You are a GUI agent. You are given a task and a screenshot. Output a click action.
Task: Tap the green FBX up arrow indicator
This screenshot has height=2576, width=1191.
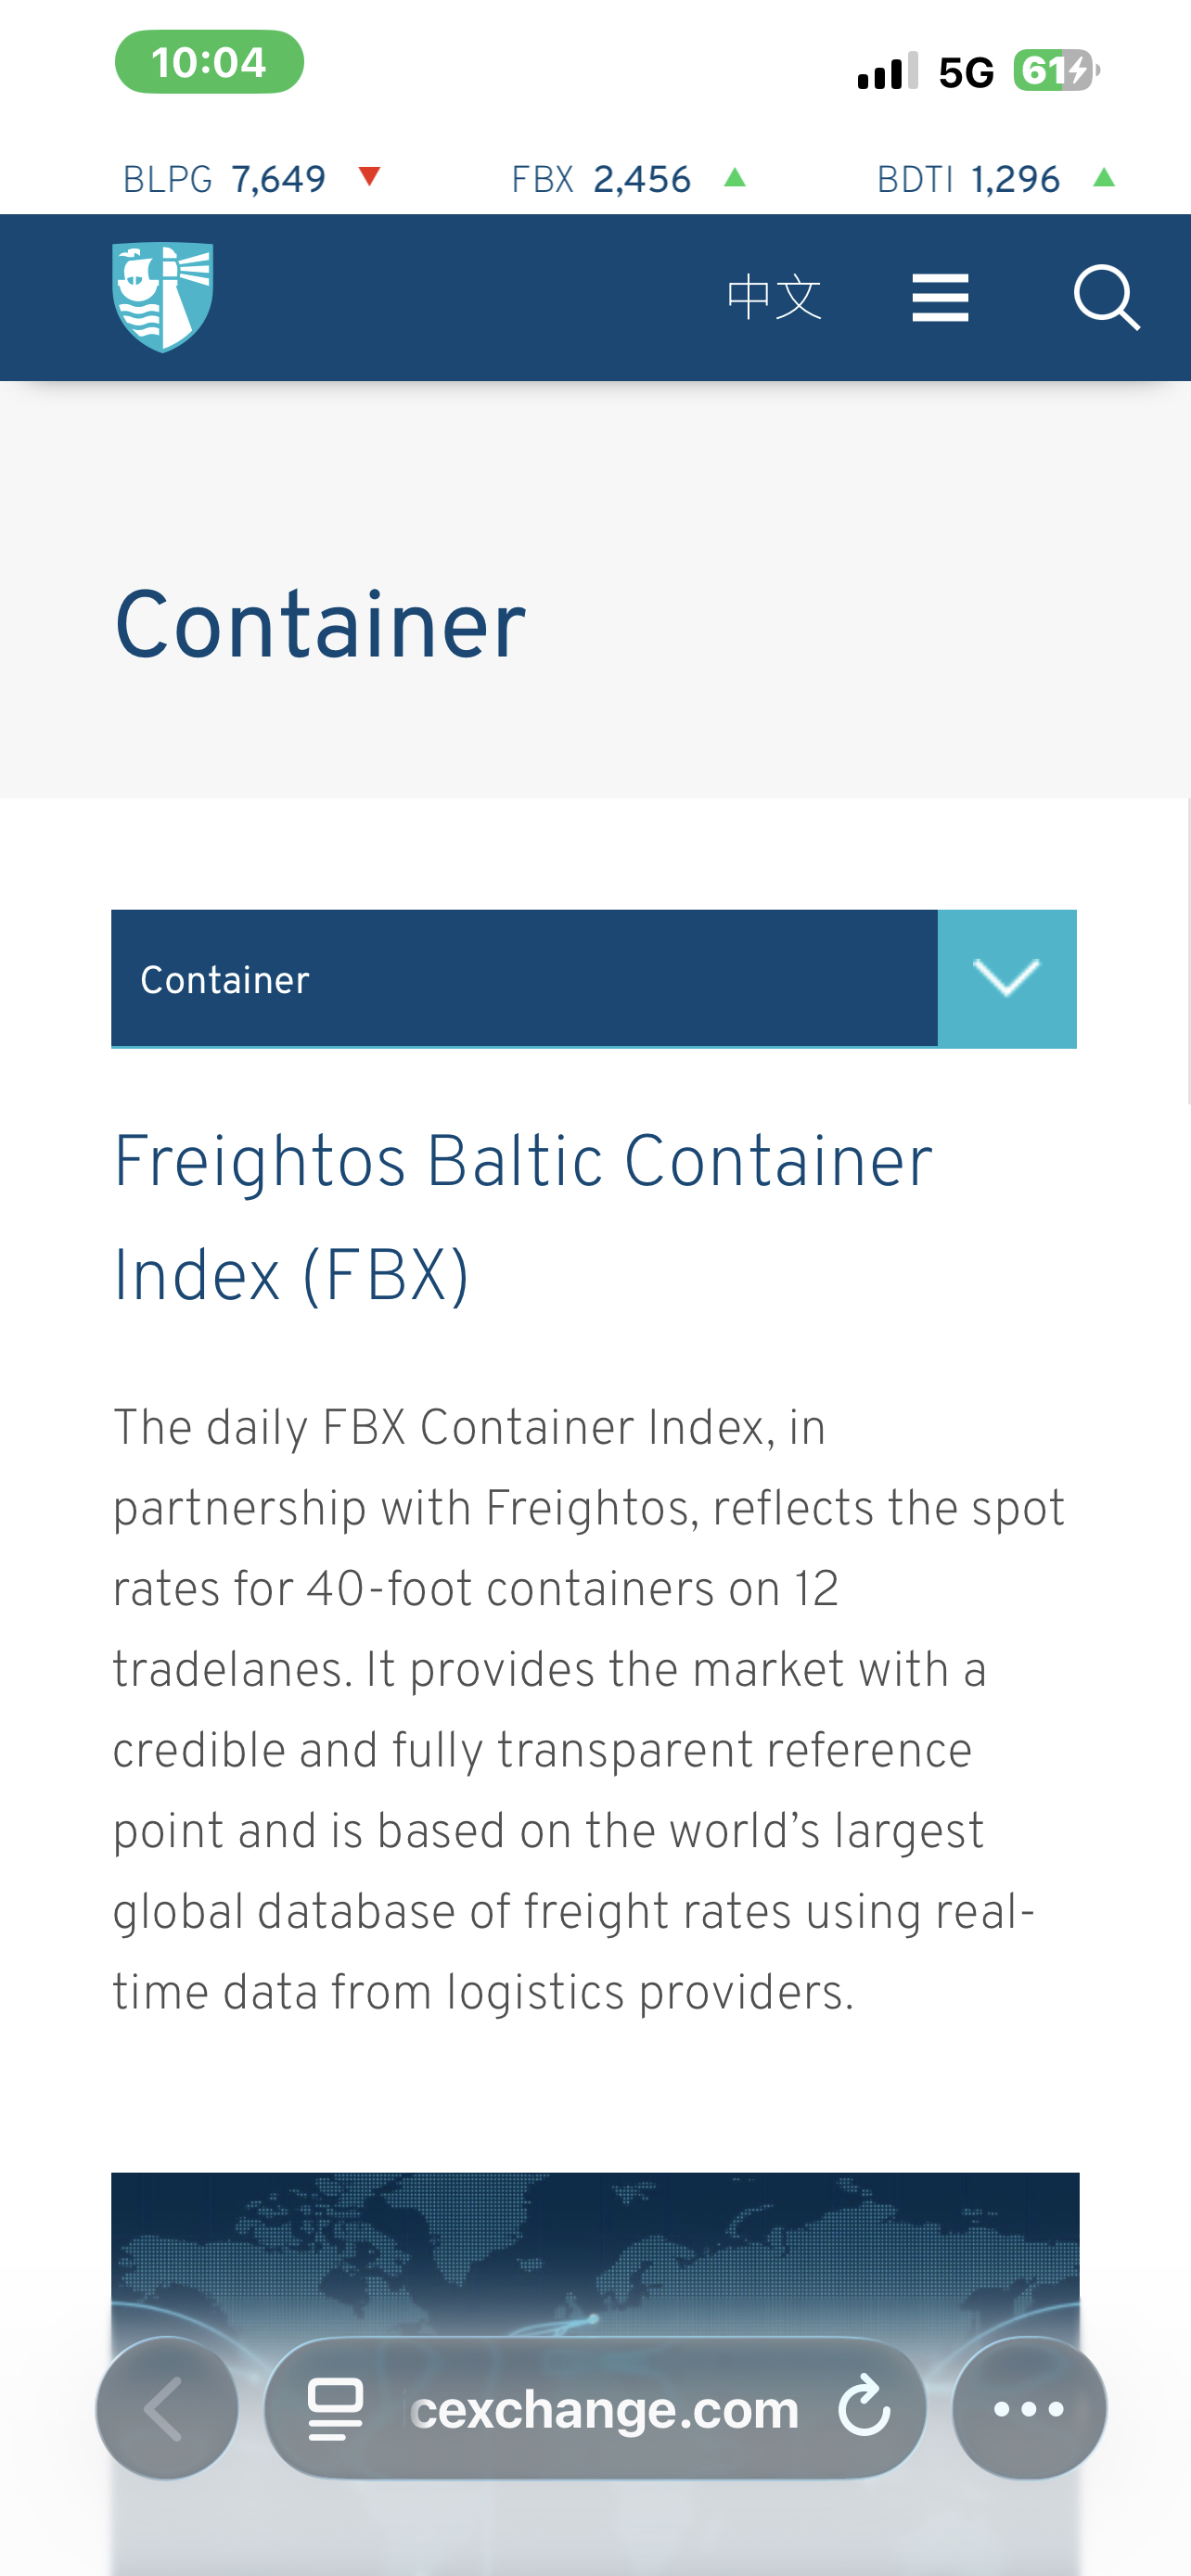[735, 178]
